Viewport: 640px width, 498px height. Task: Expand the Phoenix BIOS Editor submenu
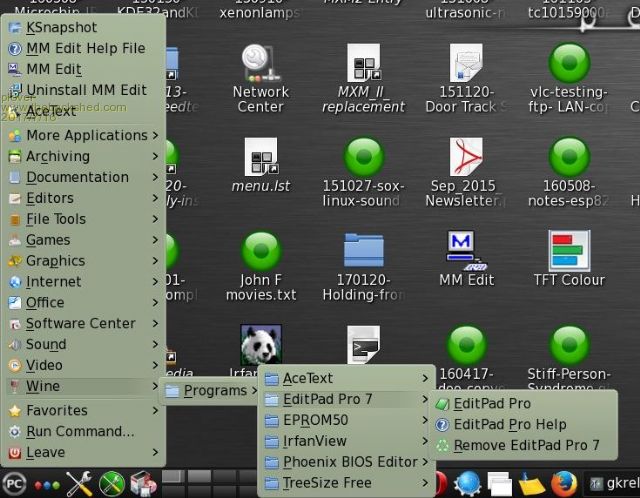pyautogui.click(x=349, y=462)
